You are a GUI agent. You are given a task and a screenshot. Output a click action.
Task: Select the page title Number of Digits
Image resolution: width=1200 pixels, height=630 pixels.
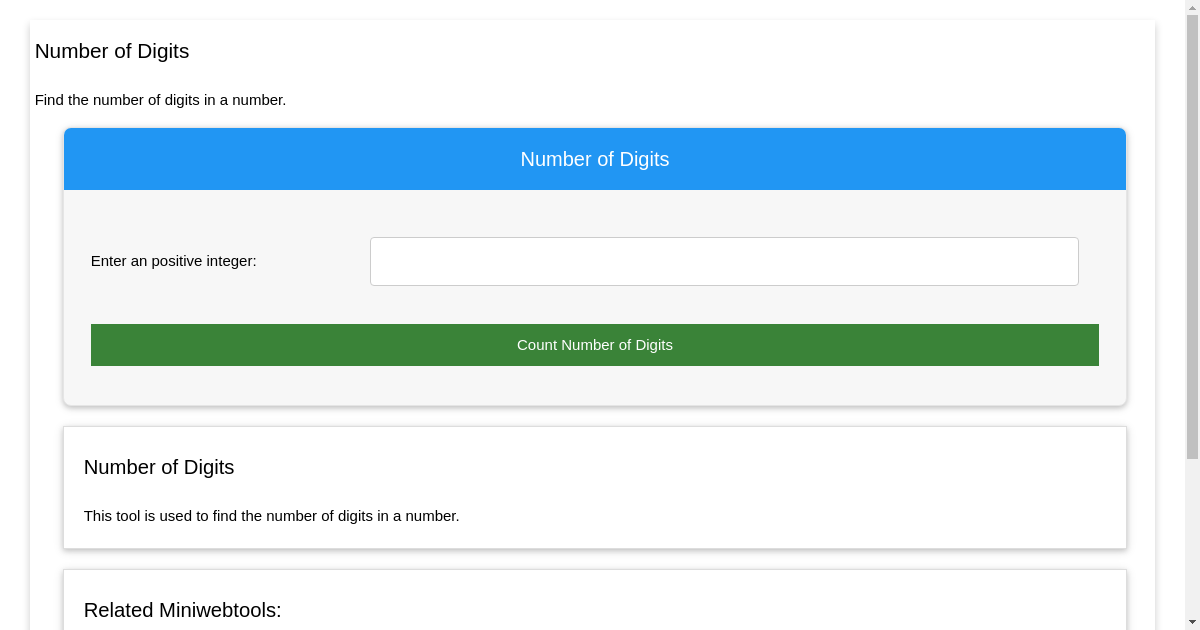(x=111, y=51)
